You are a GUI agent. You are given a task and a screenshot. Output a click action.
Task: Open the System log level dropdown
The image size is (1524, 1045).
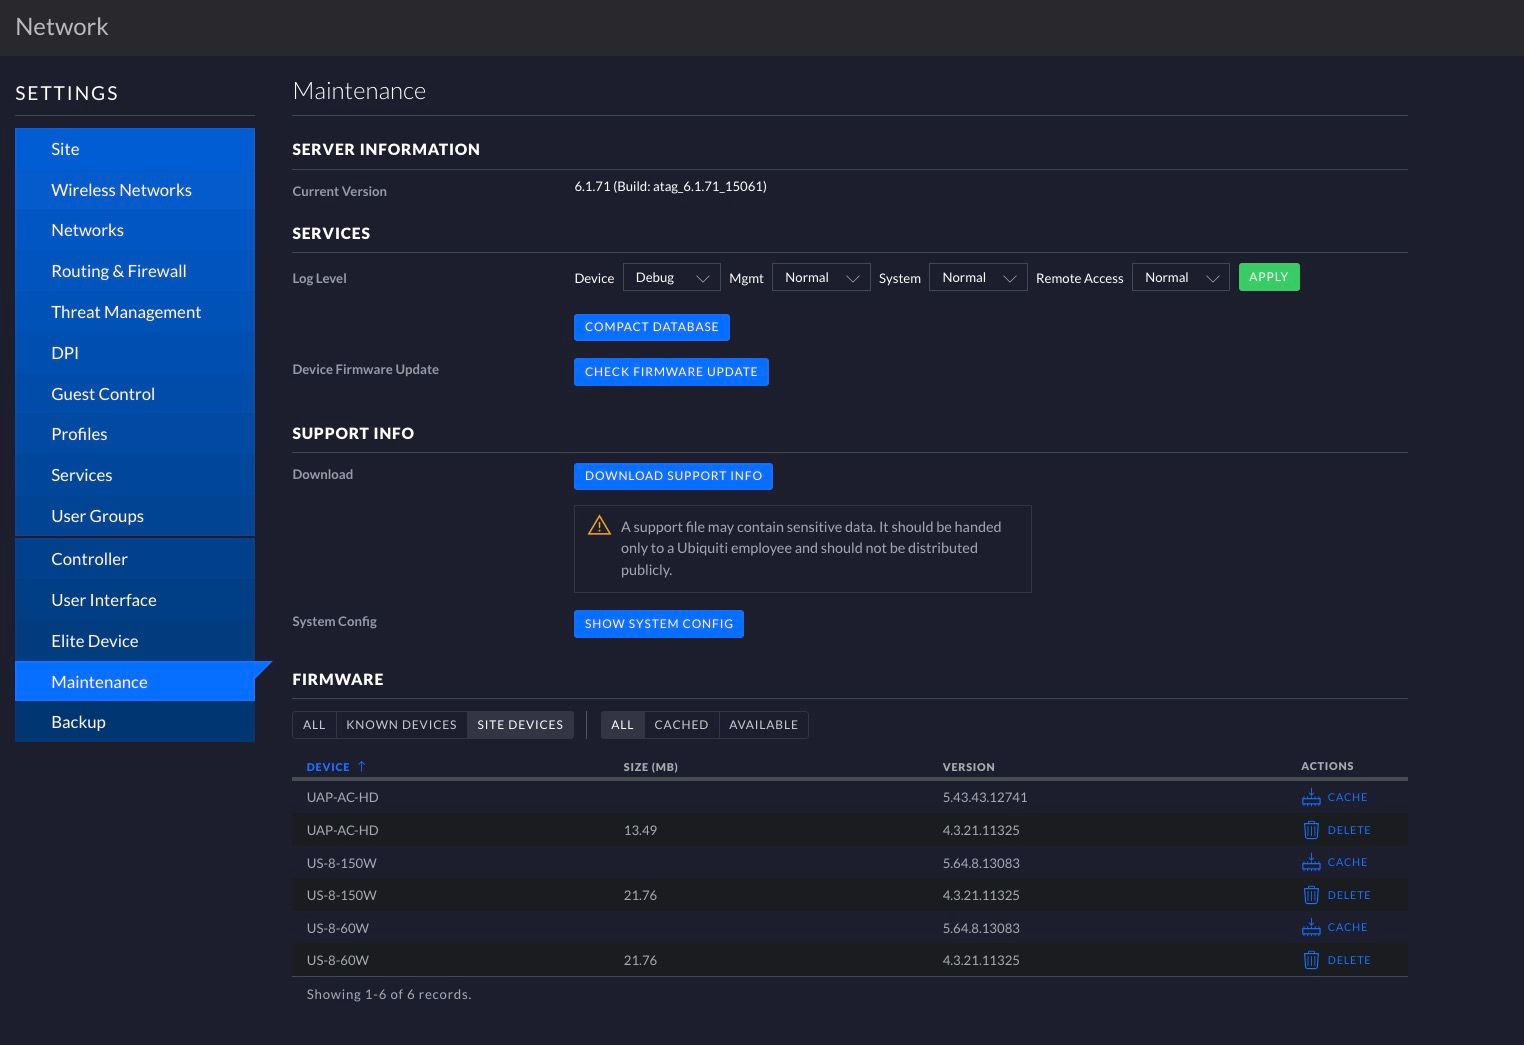point(977,278)
